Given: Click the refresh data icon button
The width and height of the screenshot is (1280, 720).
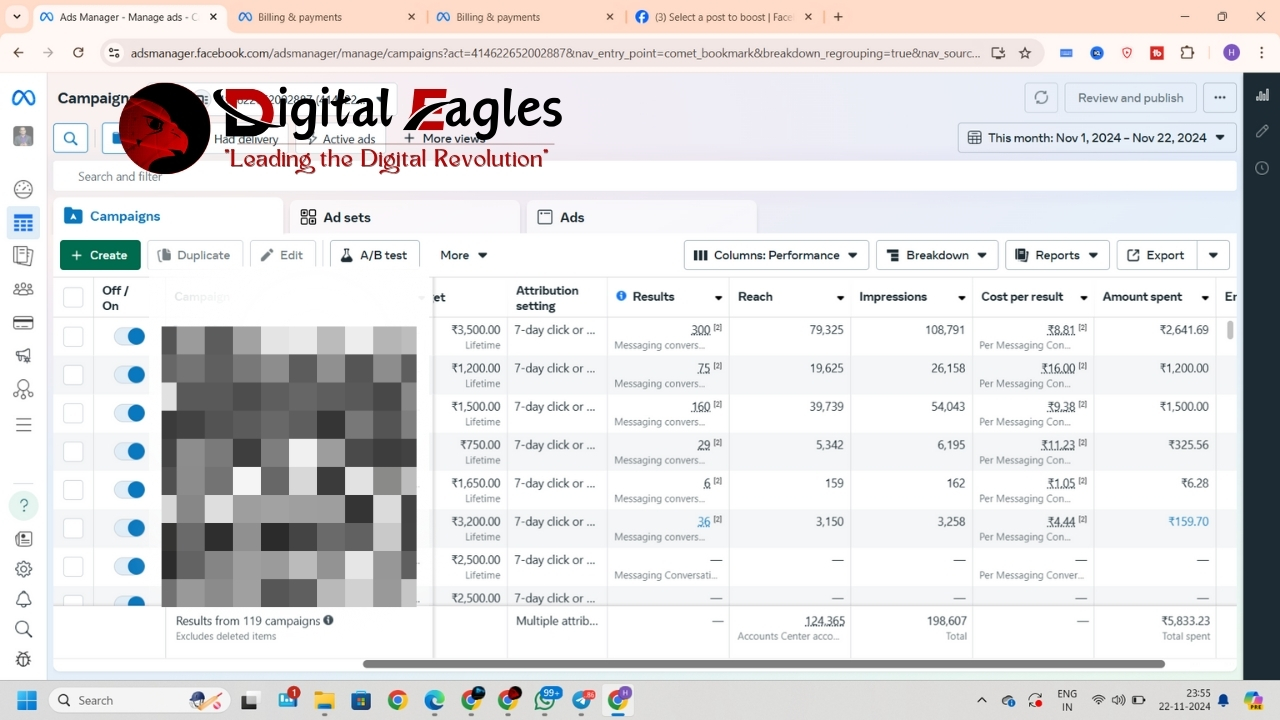Looking at the screenshot, I should [1041, 98].
